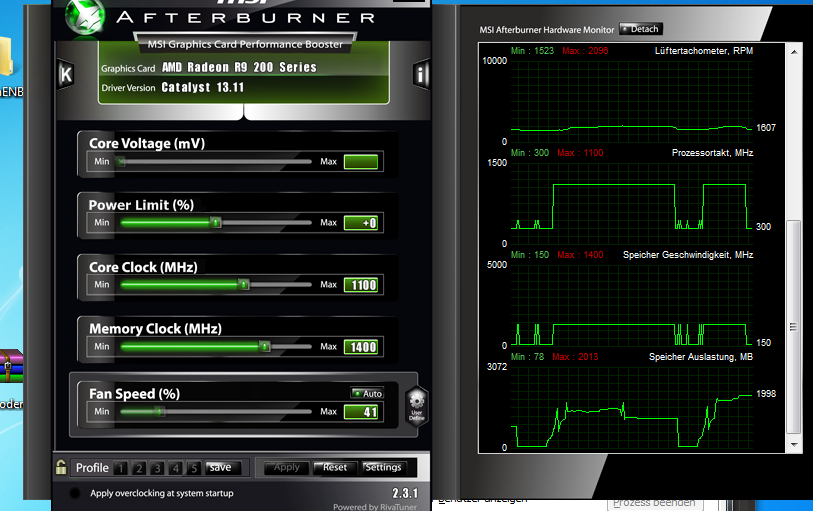813x511 pixels.
Task: Click the Core Clock 1100 value field
Action: [361, 285]
